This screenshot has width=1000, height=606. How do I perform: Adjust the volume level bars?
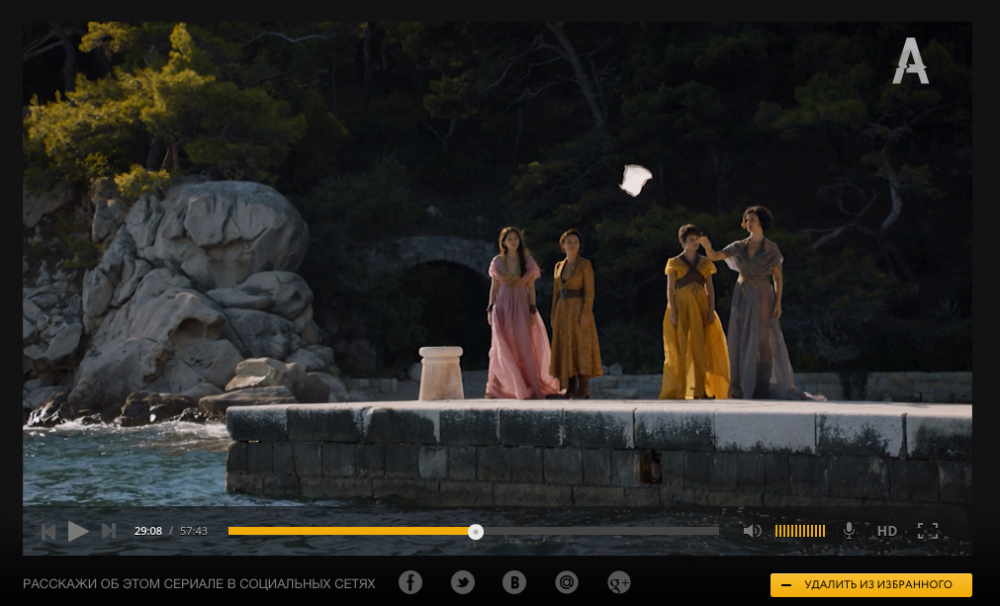coord(800,531)
